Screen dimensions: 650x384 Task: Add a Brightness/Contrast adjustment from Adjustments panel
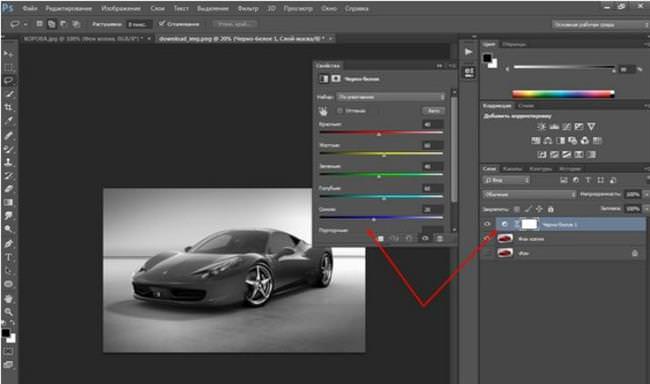541,126
